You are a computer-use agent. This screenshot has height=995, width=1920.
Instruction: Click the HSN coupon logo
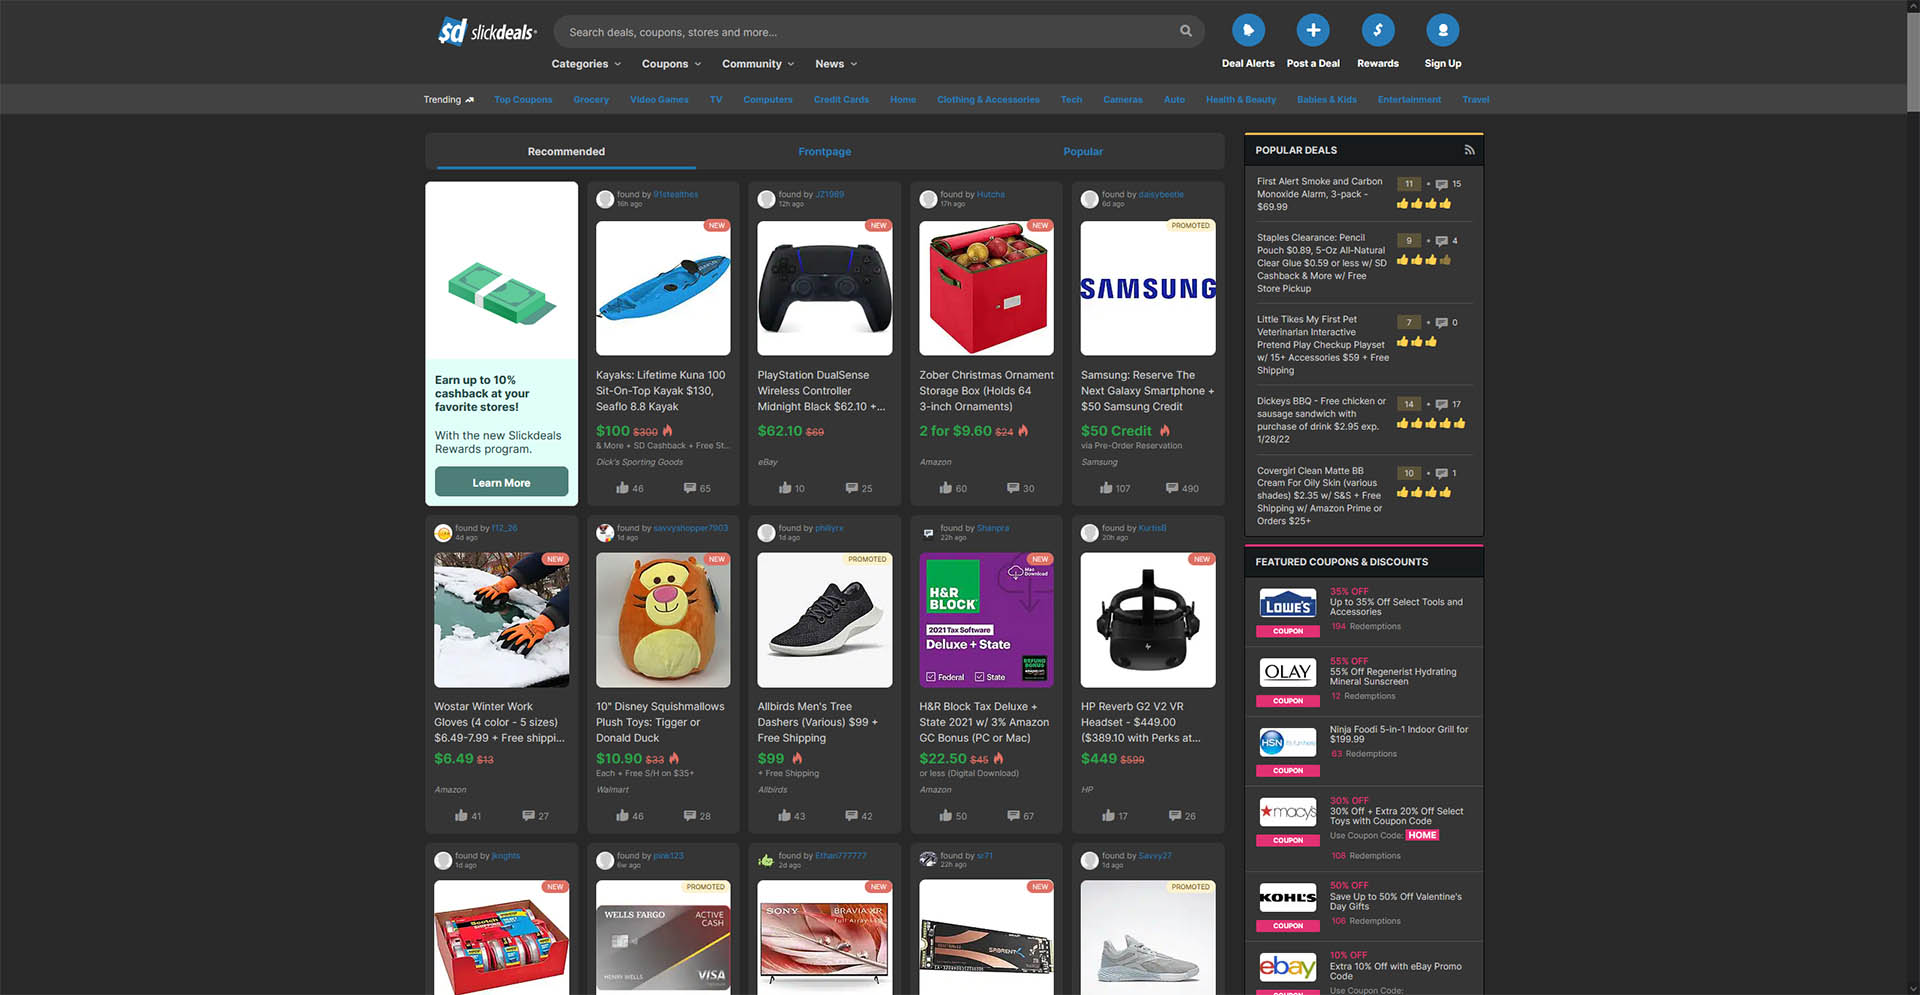(x=1288, y=742)
